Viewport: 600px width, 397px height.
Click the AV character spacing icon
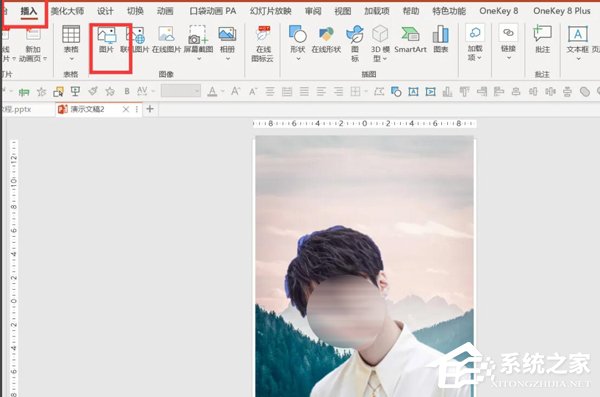point(142,91)
